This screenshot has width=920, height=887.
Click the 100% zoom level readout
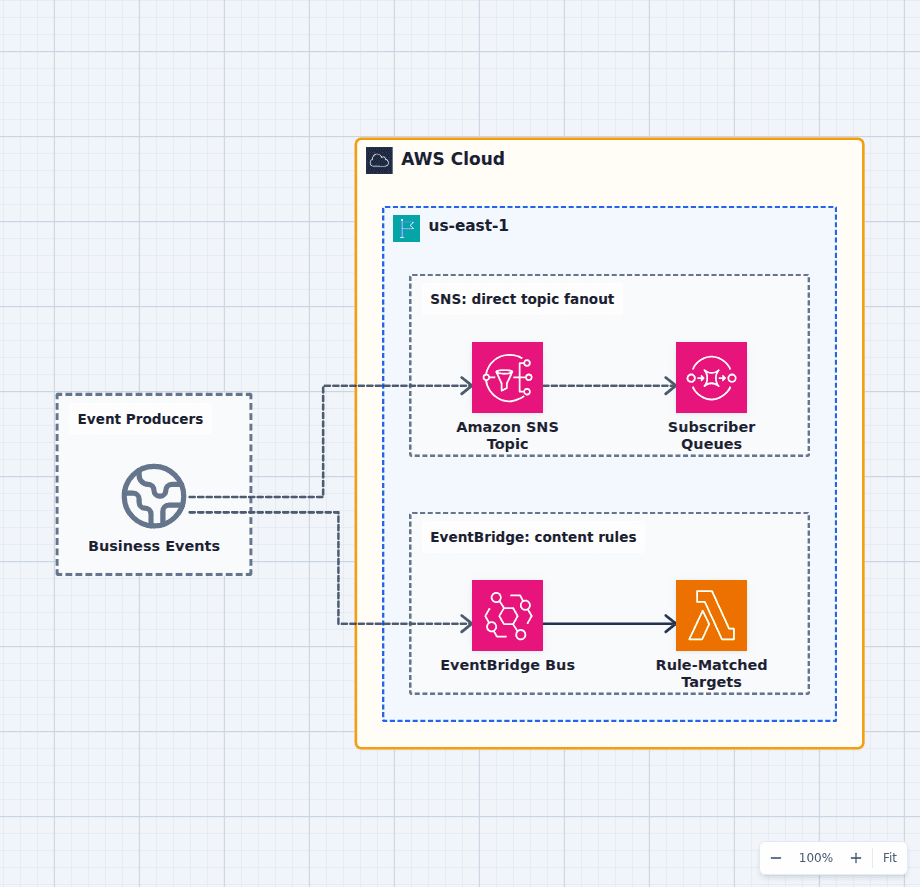pyautogui.click(x=816, y=858)
